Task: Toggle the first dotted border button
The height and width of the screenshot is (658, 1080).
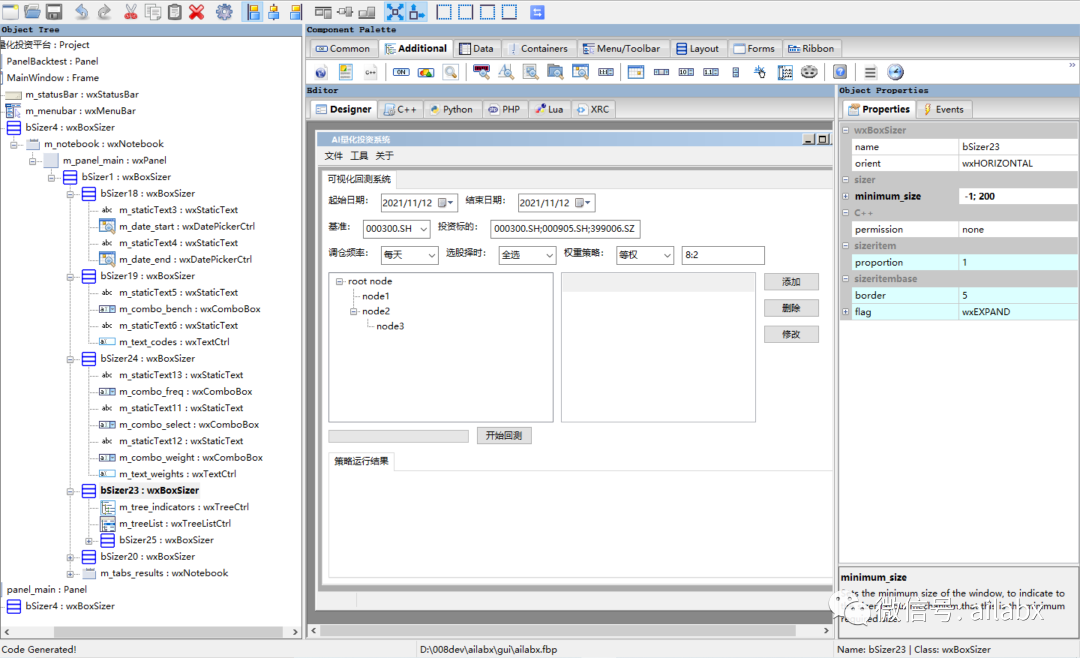Action: click(444, 11)
